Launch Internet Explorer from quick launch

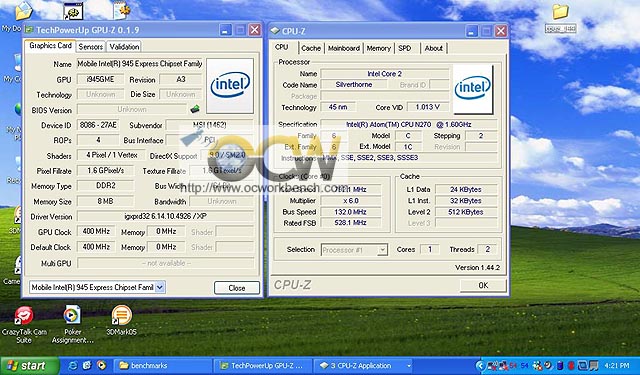73,366
